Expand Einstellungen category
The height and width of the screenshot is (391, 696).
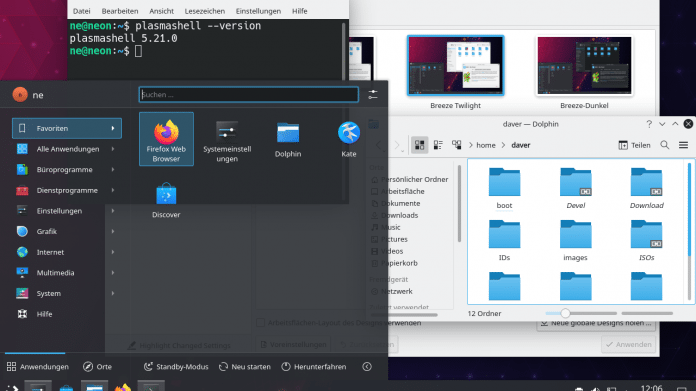pos(67,211)
